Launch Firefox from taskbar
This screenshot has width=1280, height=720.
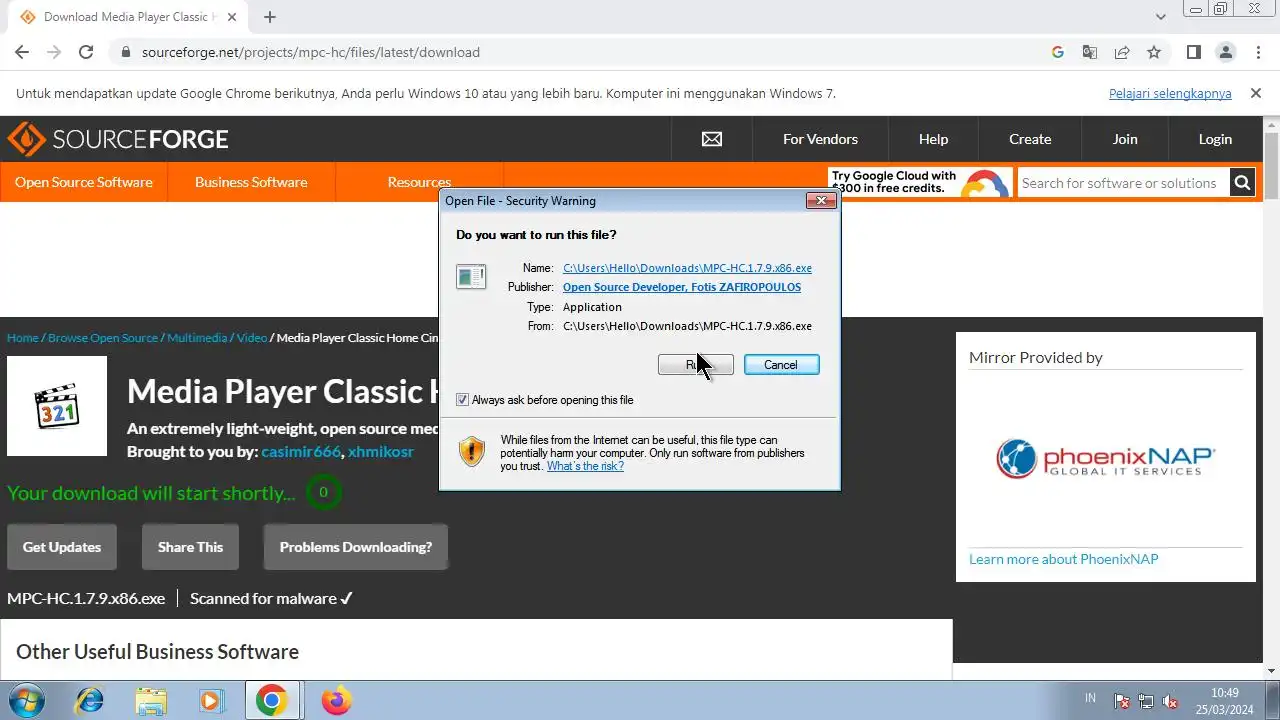pyautogui.click(x=336, y=701)
